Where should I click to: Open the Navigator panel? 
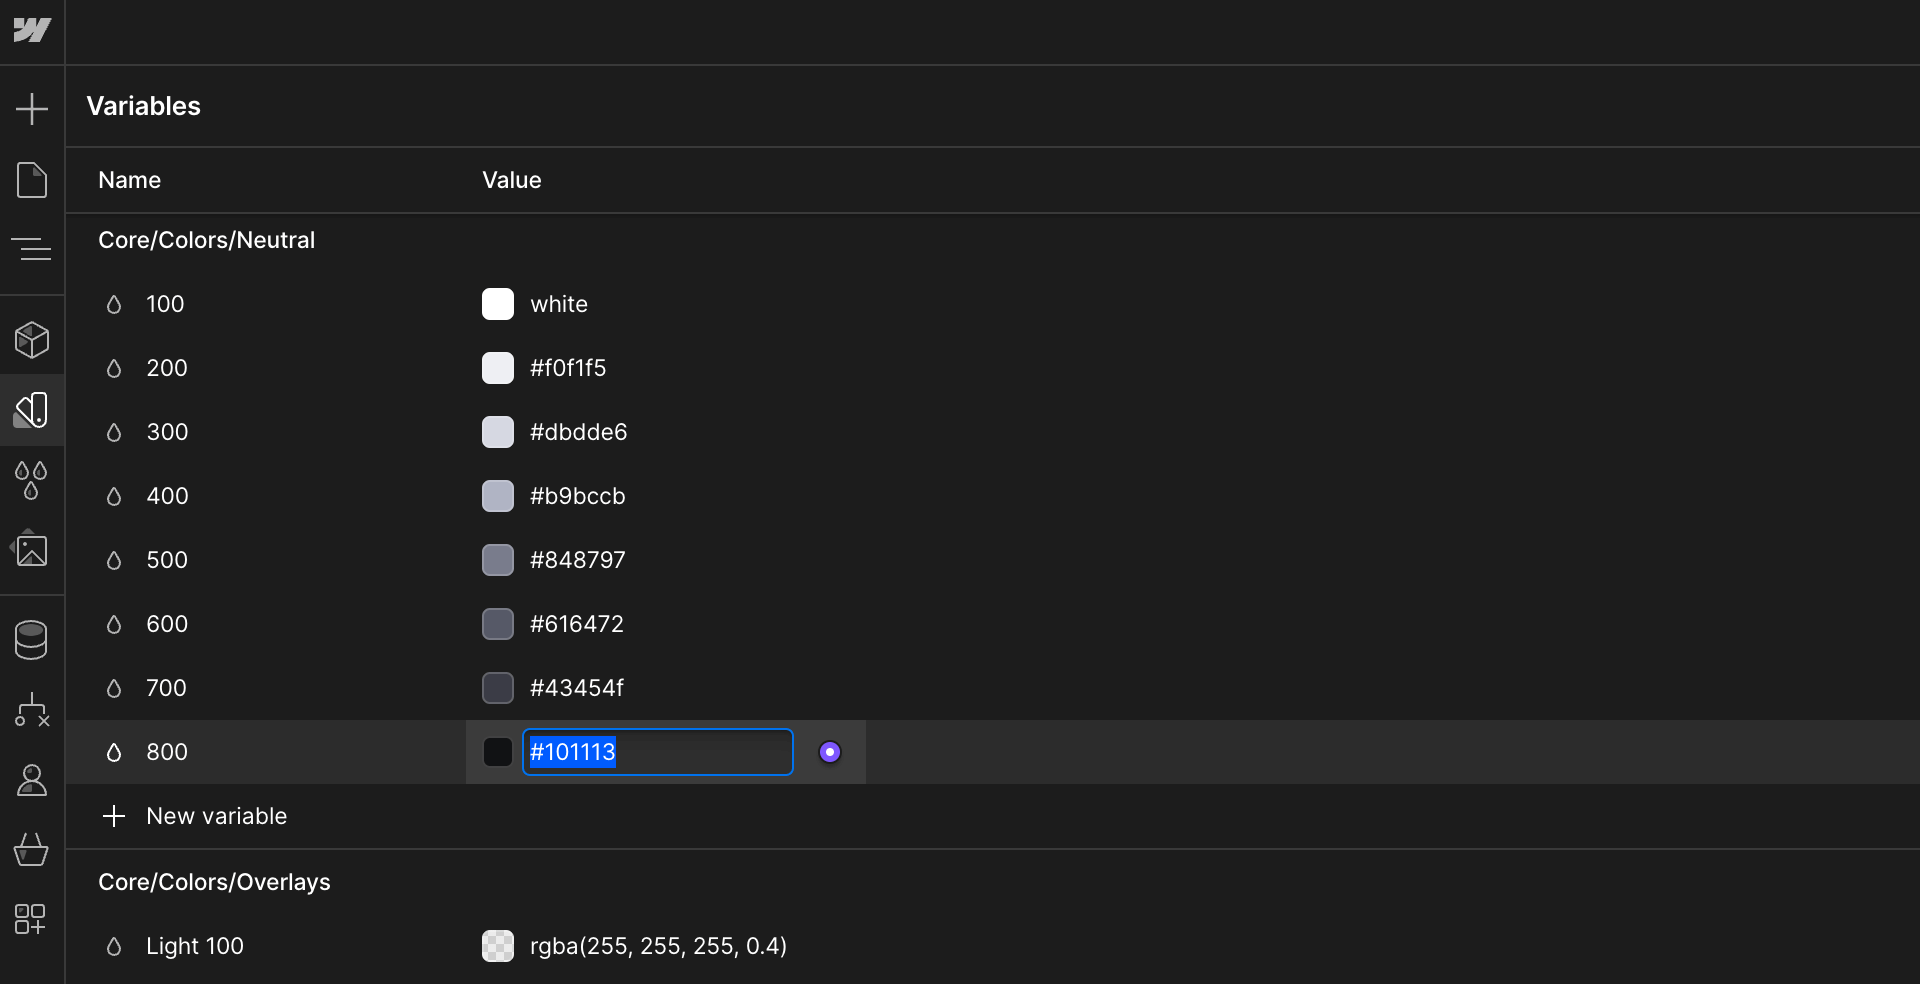pos(33,250)
